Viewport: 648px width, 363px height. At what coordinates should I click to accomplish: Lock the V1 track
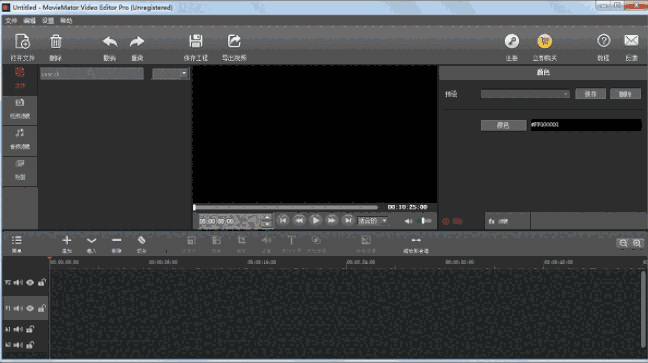[42, 308]
